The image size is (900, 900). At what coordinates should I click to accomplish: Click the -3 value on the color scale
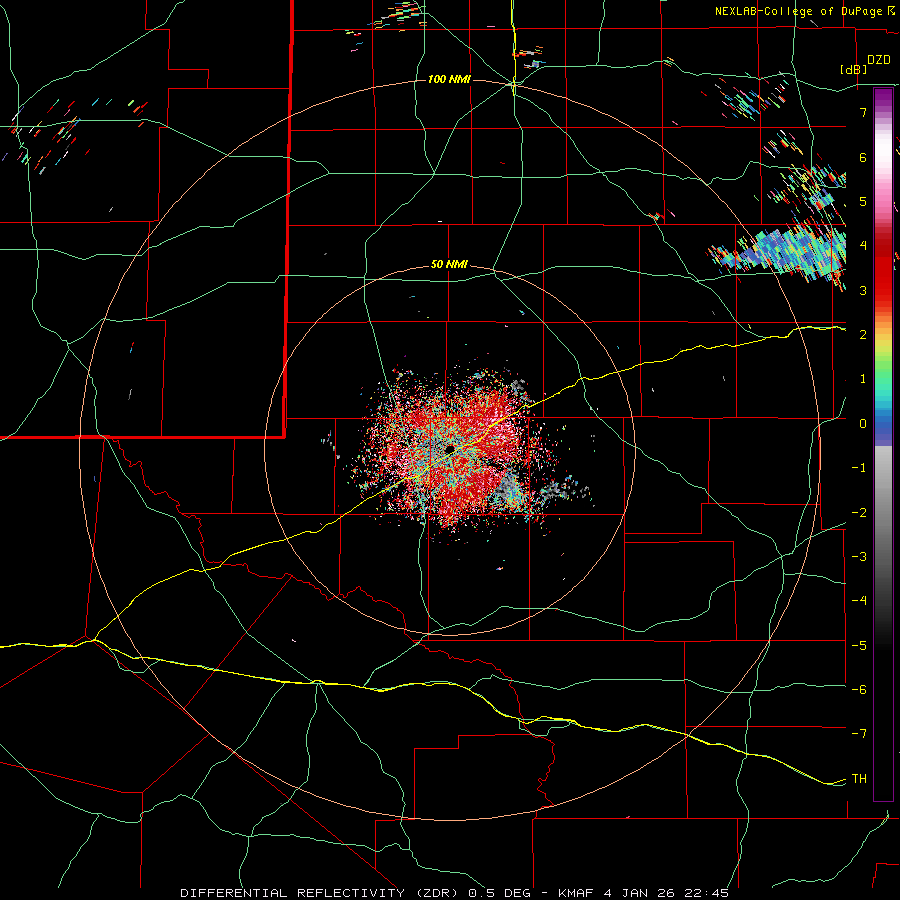click(859, 557)
